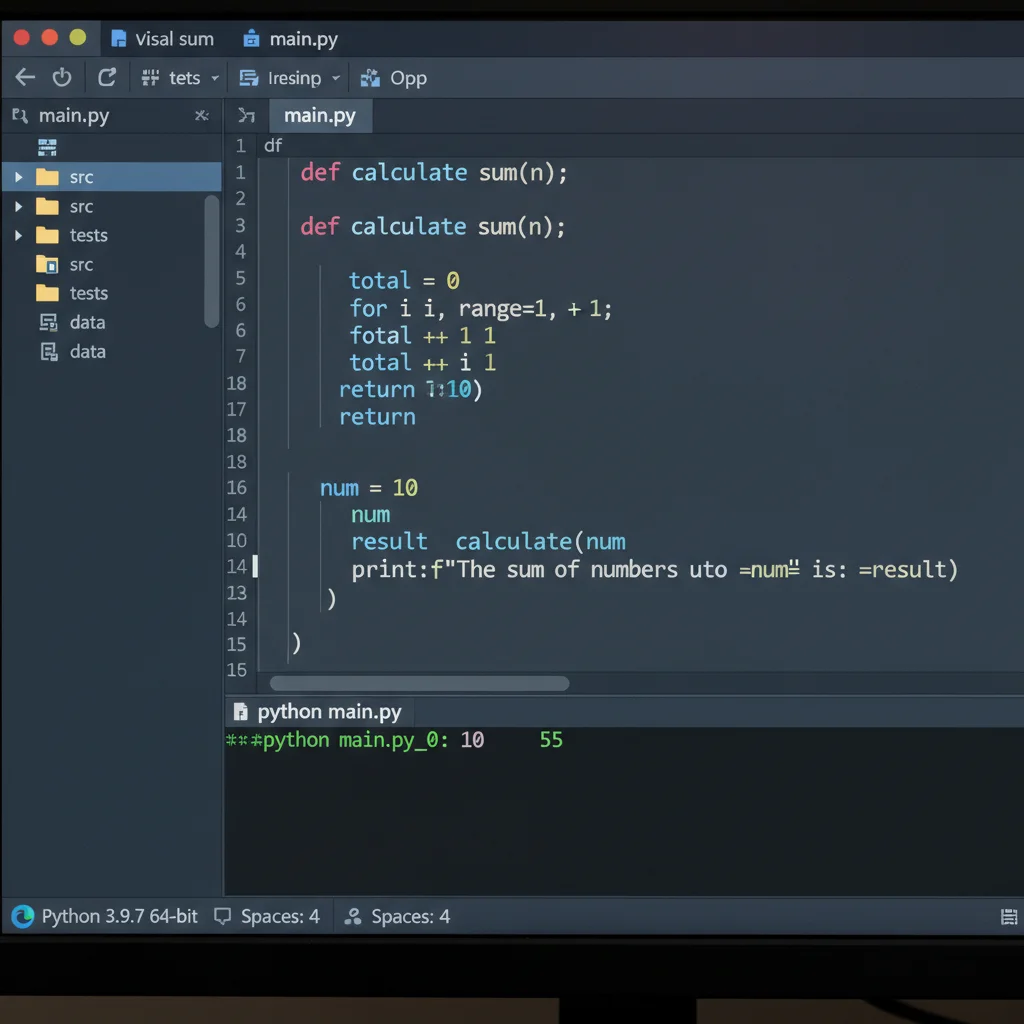Click the terminal tab file icon
This screenshot has height=1024, width=1024.
pyautogui.click(x=240, y=712)
